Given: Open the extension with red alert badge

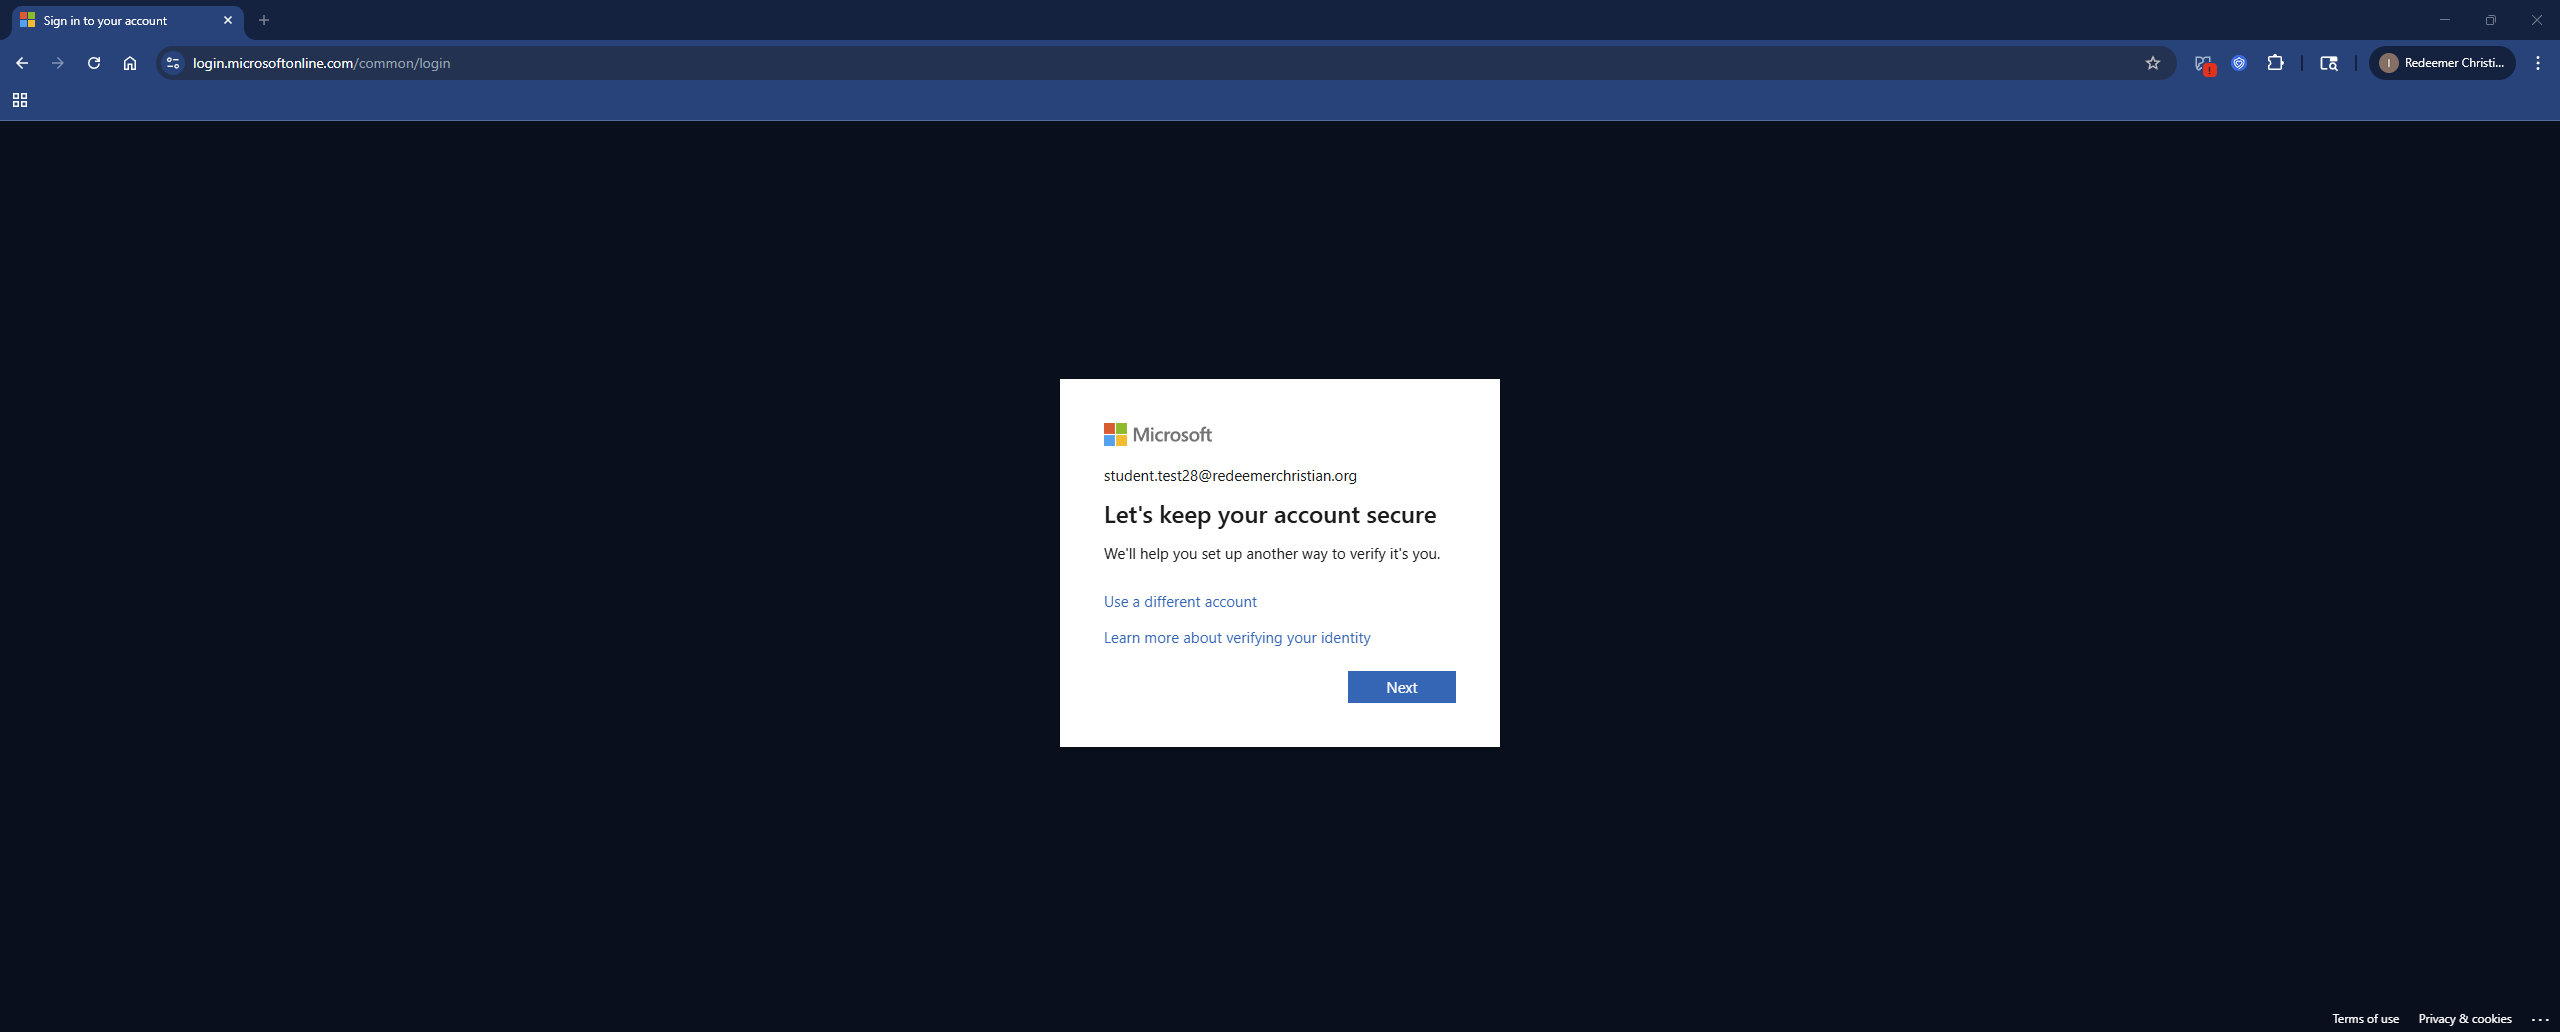Looking at the screenshot, I should tap(2204, 64).
